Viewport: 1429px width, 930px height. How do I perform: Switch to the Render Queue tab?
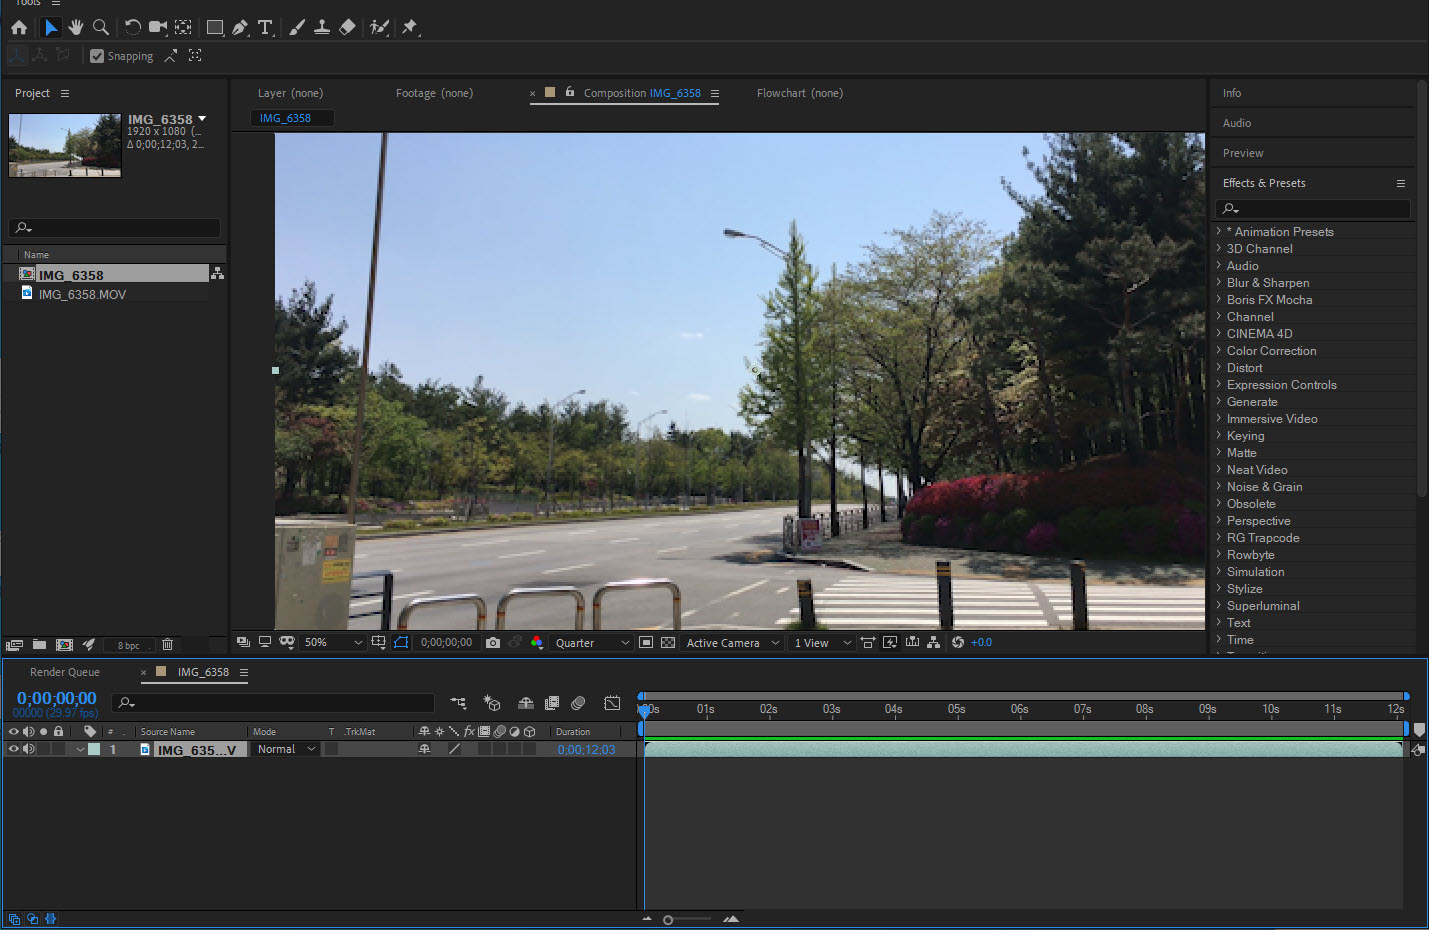coord(64,672)
